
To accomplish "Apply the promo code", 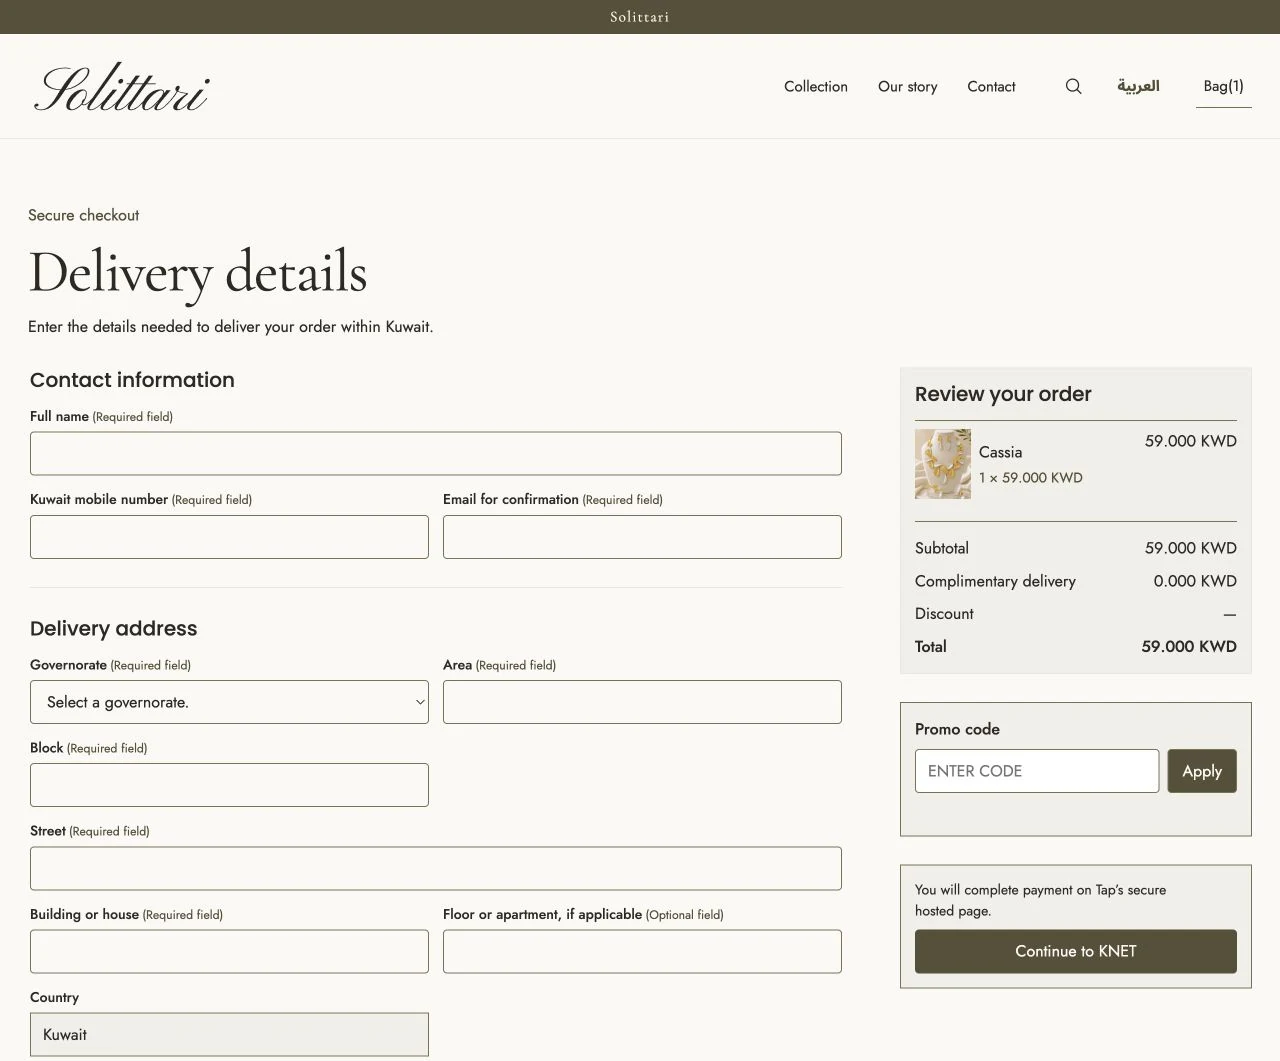I will pos(1202,771).
